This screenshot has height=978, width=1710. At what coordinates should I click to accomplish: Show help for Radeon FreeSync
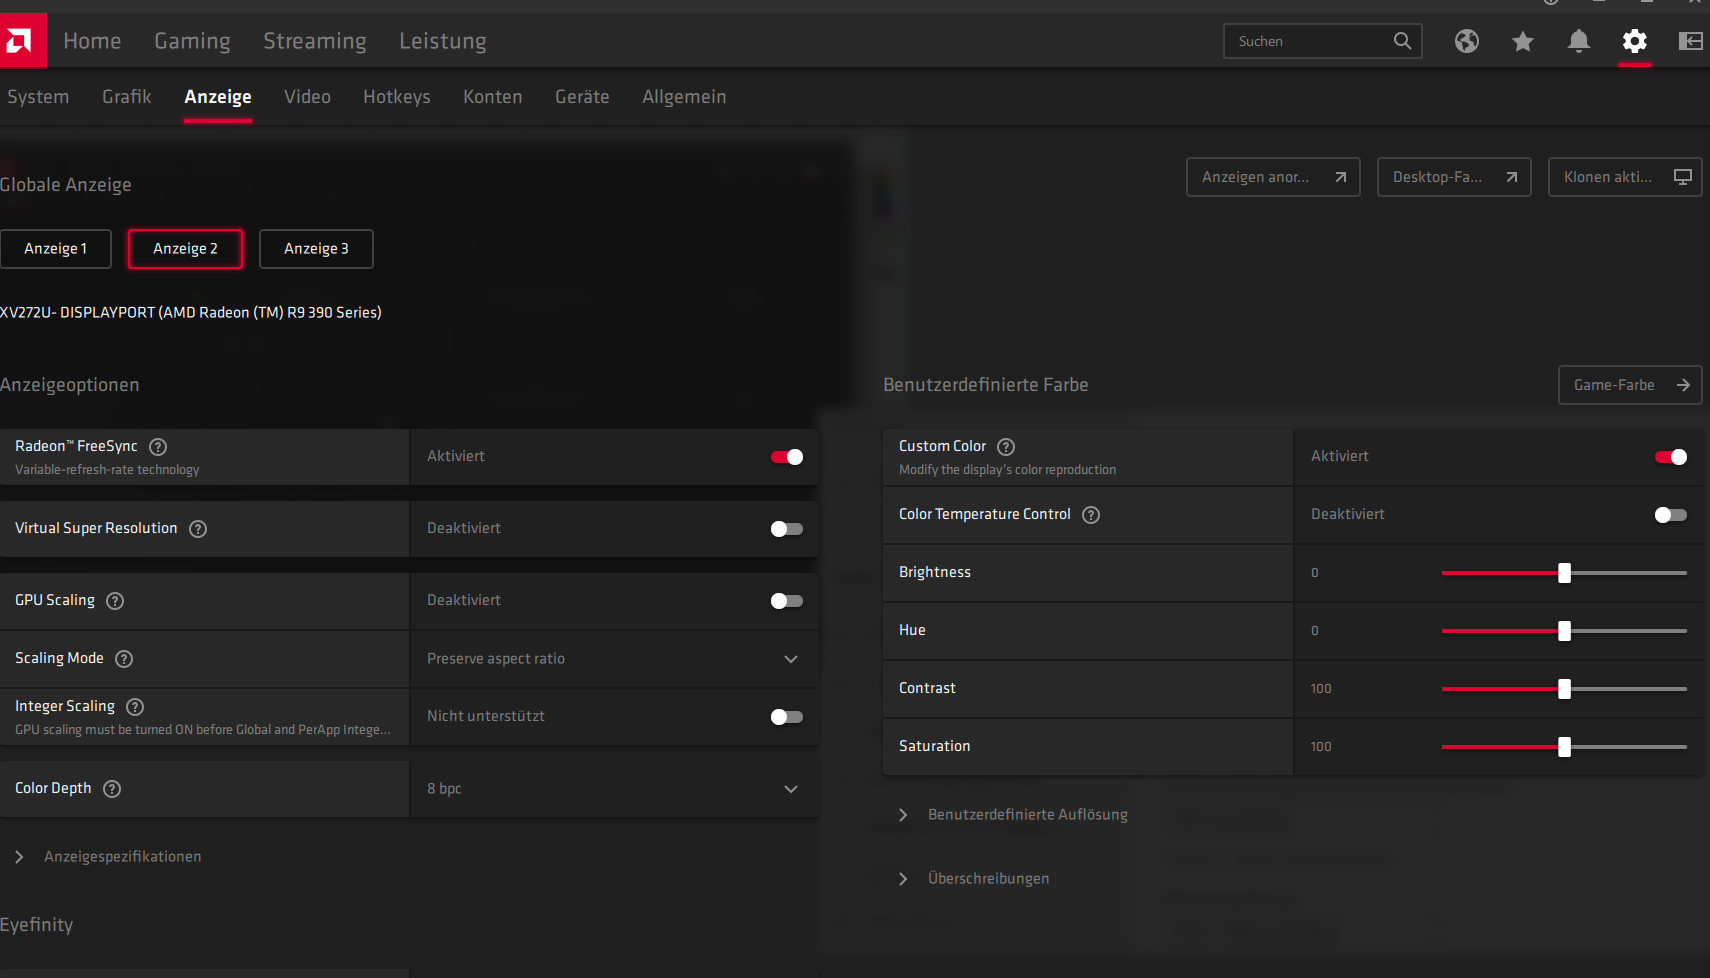coord(158,447)
